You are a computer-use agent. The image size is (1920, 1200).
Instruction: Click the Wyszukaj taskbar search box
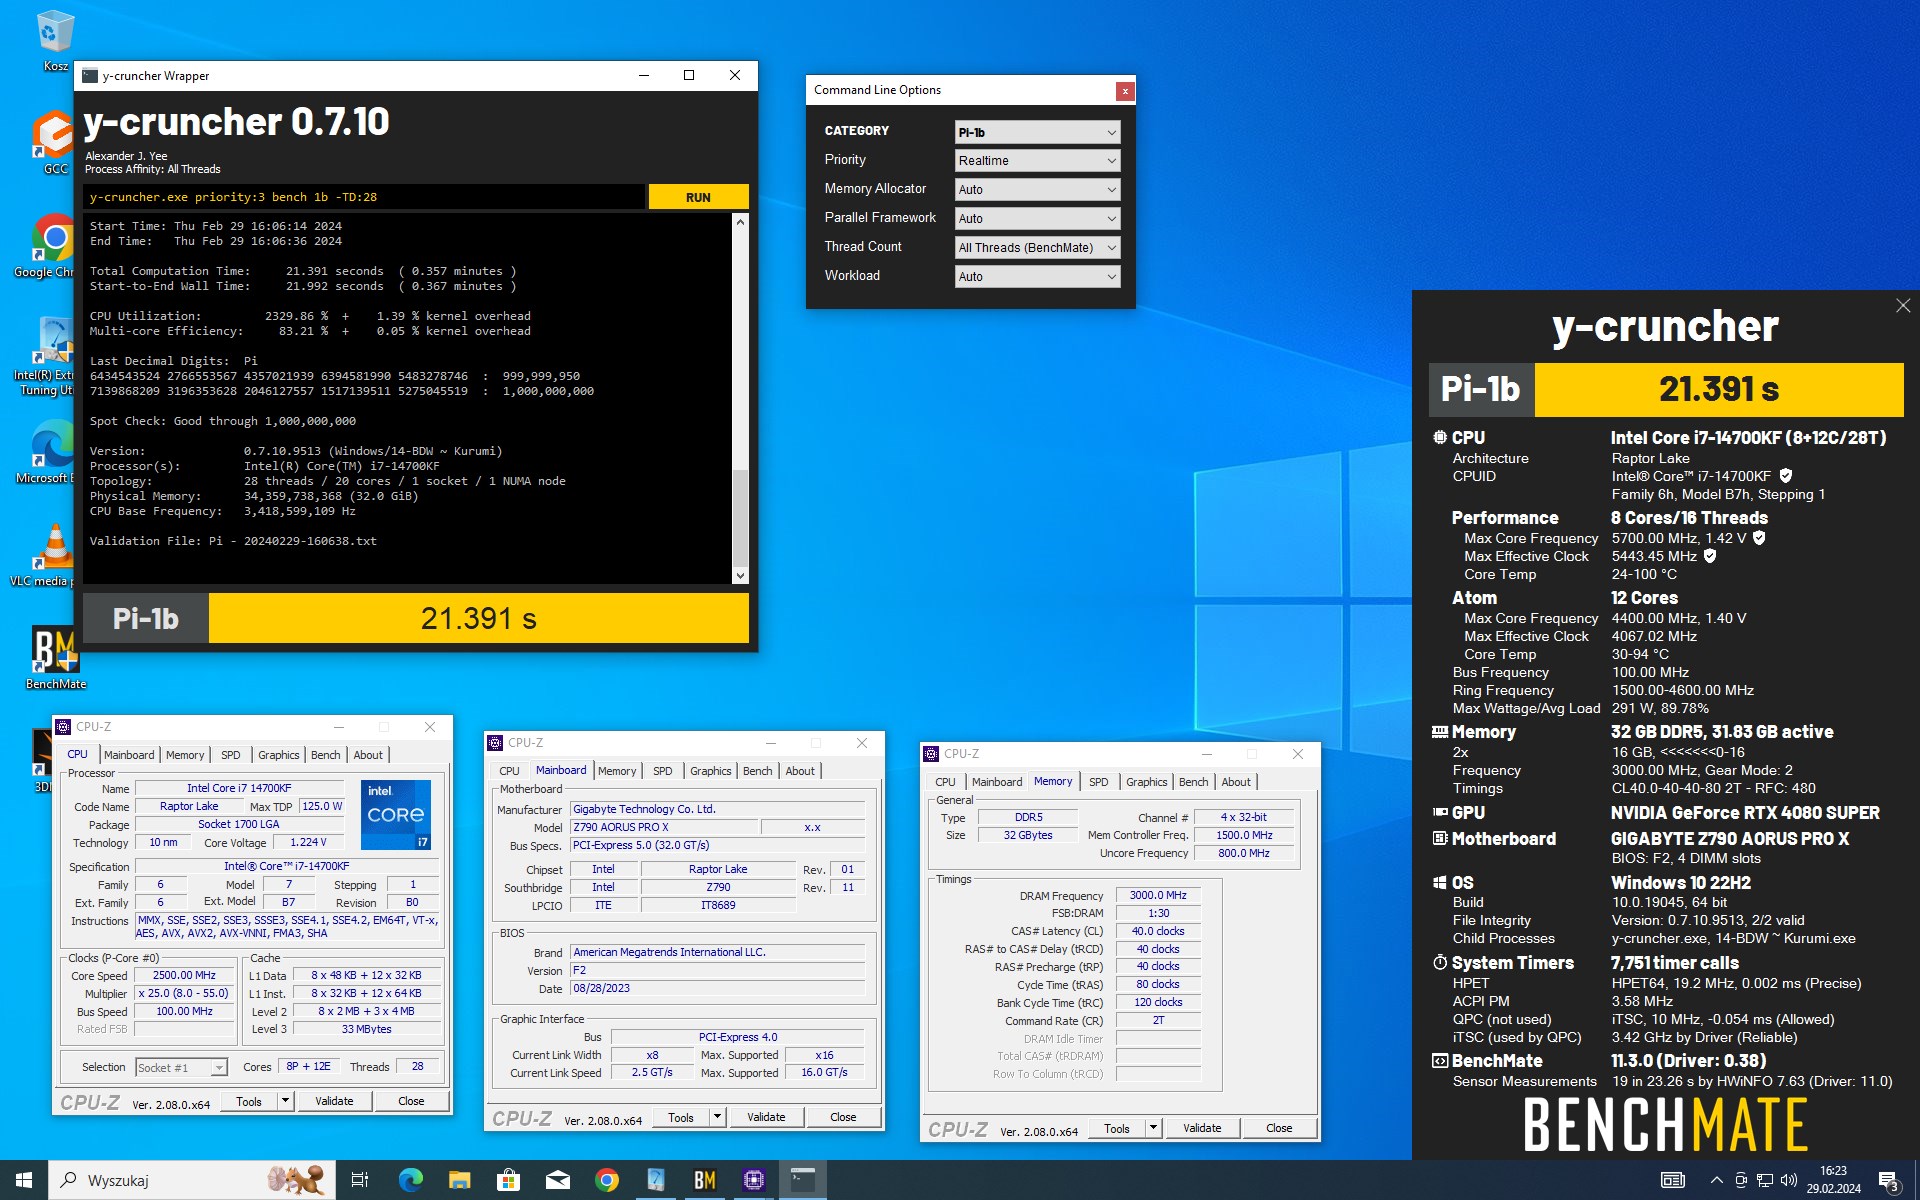[x=190, y=1180]
